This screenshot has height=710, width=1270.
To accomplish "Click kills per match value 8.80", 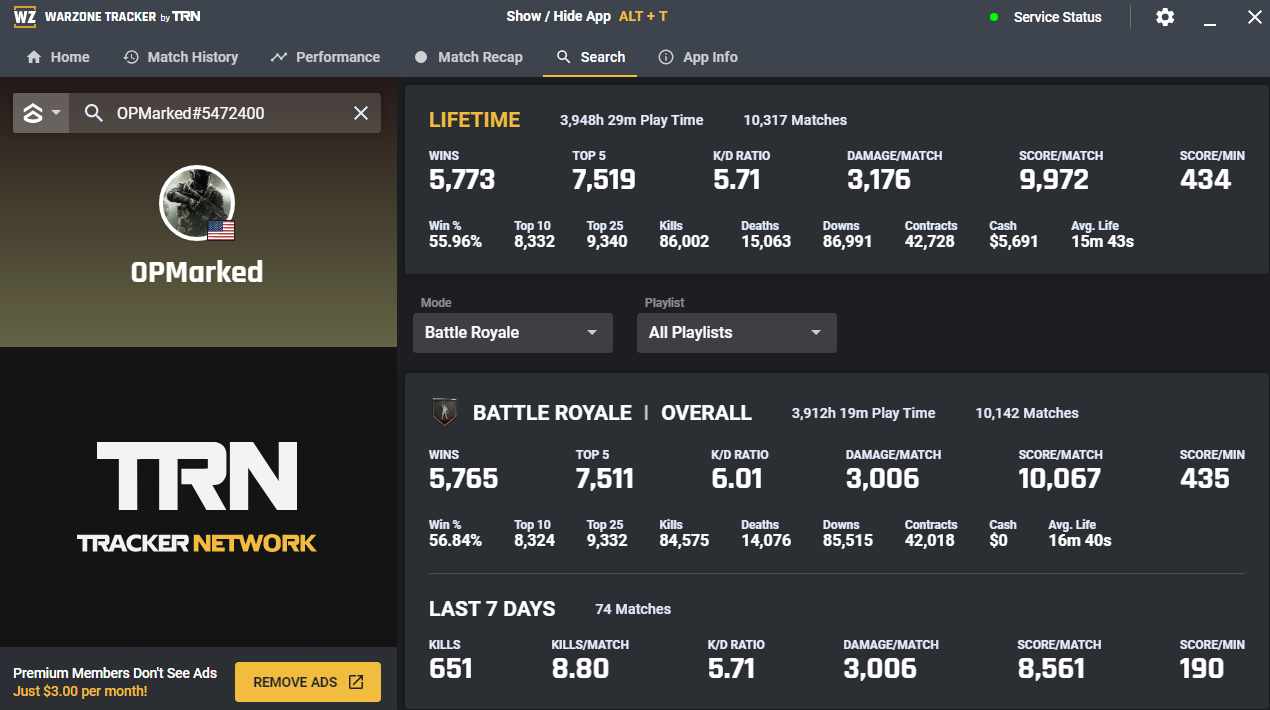I will point(580,669).
